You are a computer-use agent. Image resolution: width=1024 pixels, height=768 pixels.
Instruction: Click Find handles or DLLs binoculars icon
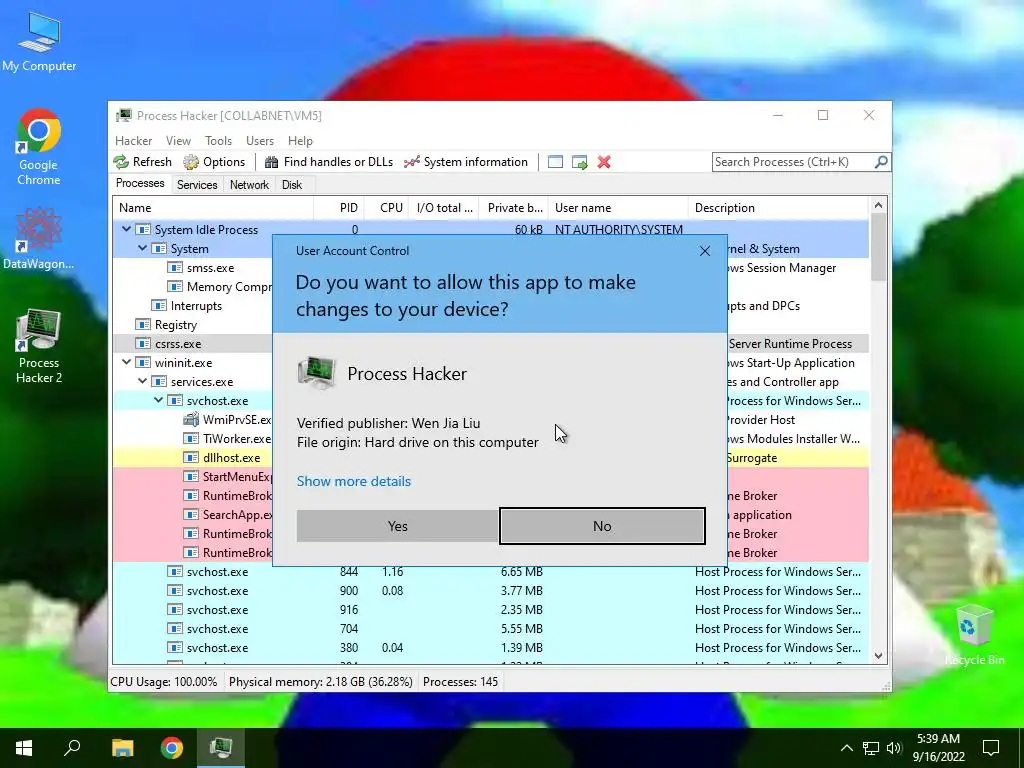coord(271,162)
